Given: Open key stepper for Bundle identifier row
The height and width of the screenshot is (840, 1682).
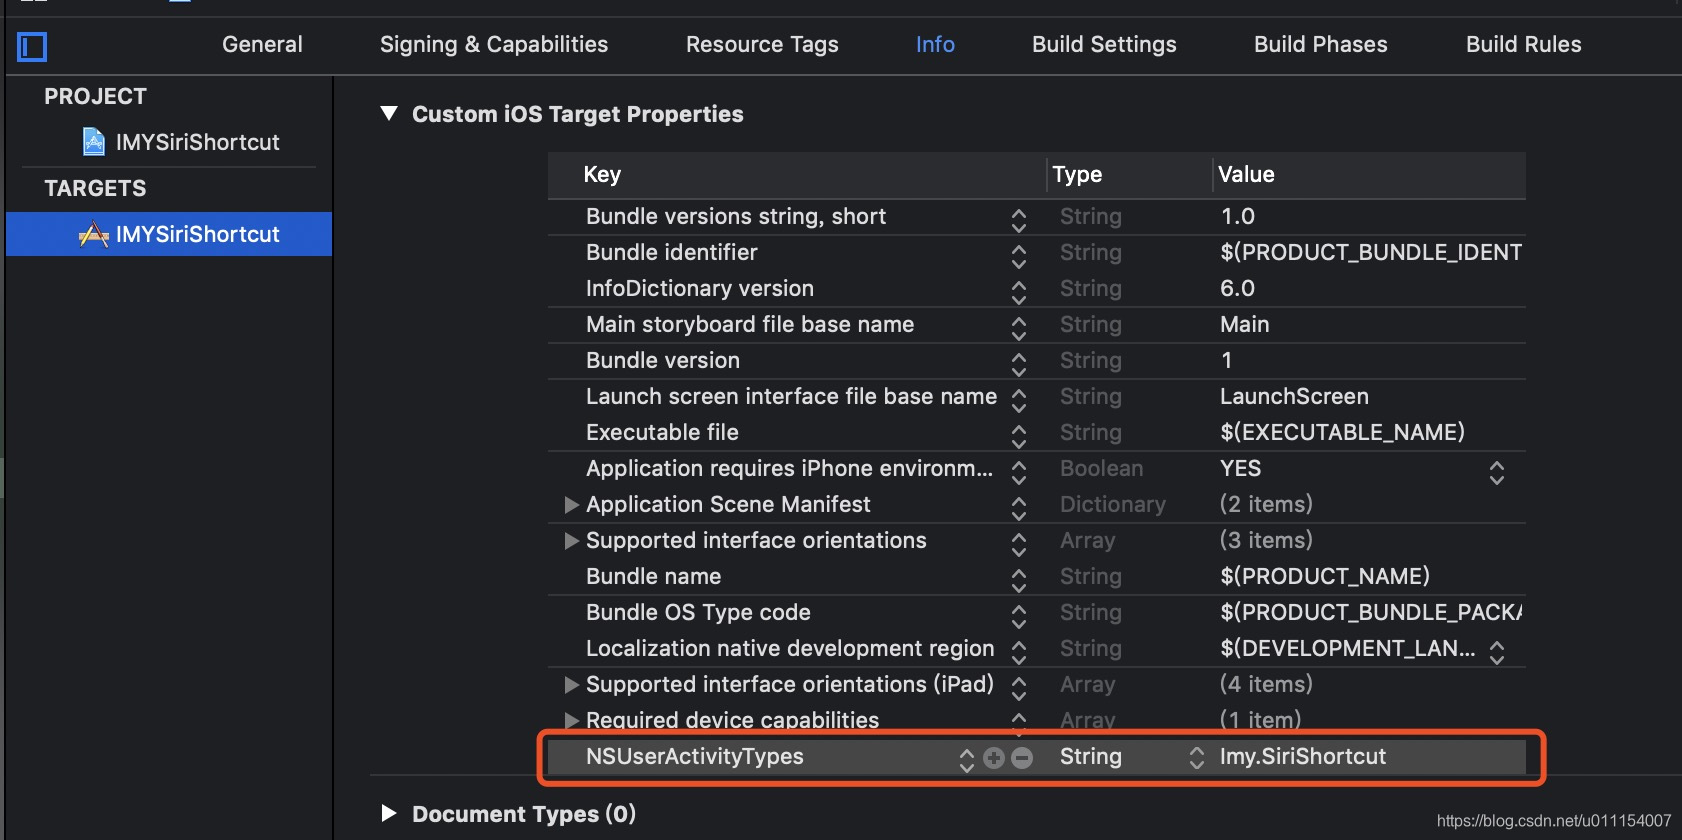Looking at the screenshot, I should [1018, 254].
